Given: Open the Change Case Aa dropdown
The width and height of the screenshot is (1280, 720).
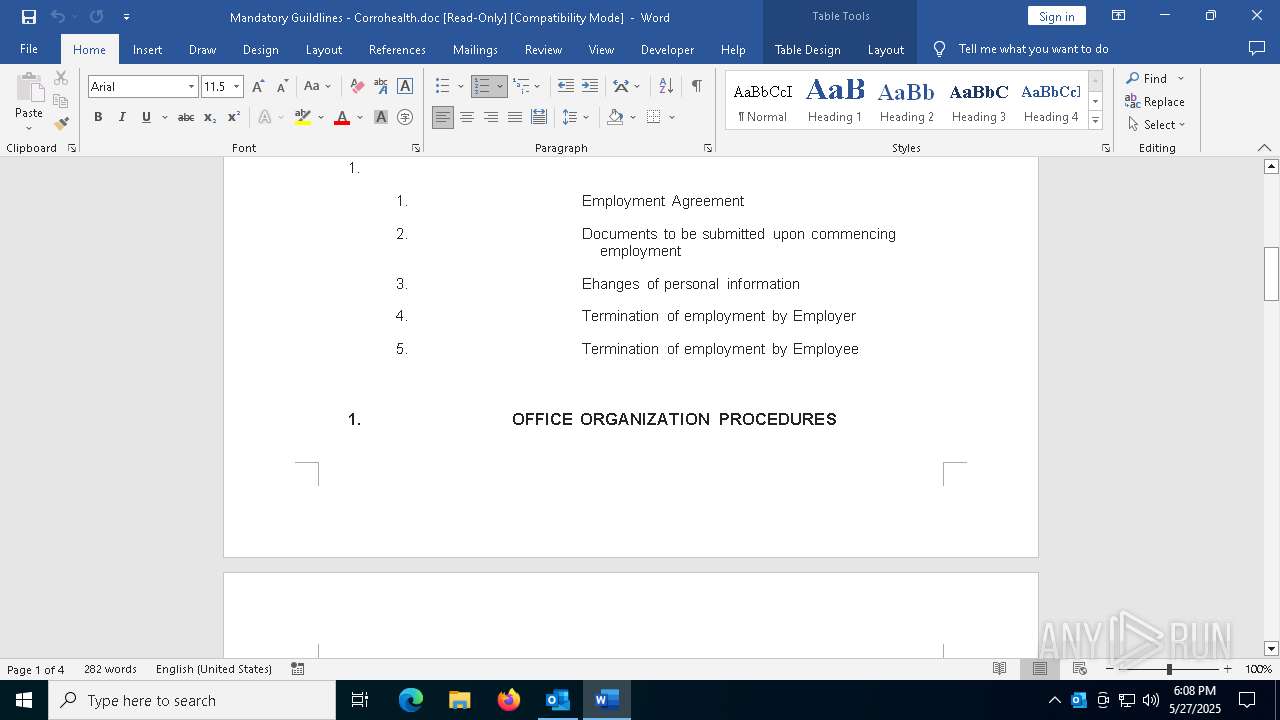Looking at the screenshot, I should click(x=317, y=87).
